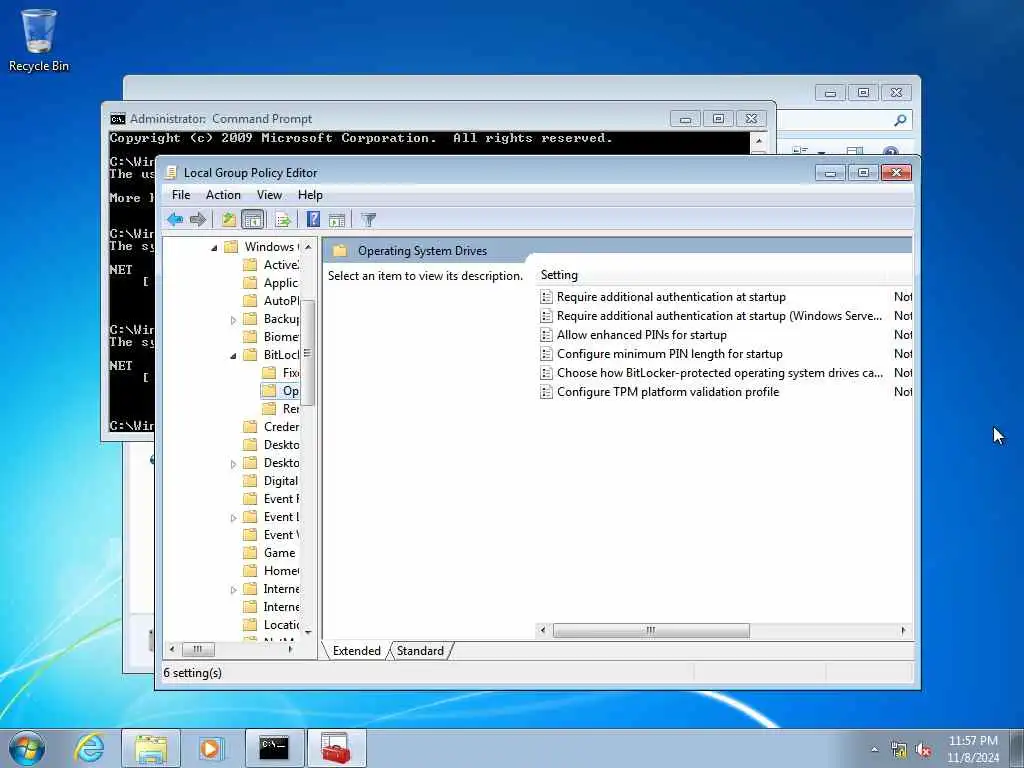Click the settings list scroll right arrow
The width and height of the screenshot is (1024, 768).
pos(903,630)
